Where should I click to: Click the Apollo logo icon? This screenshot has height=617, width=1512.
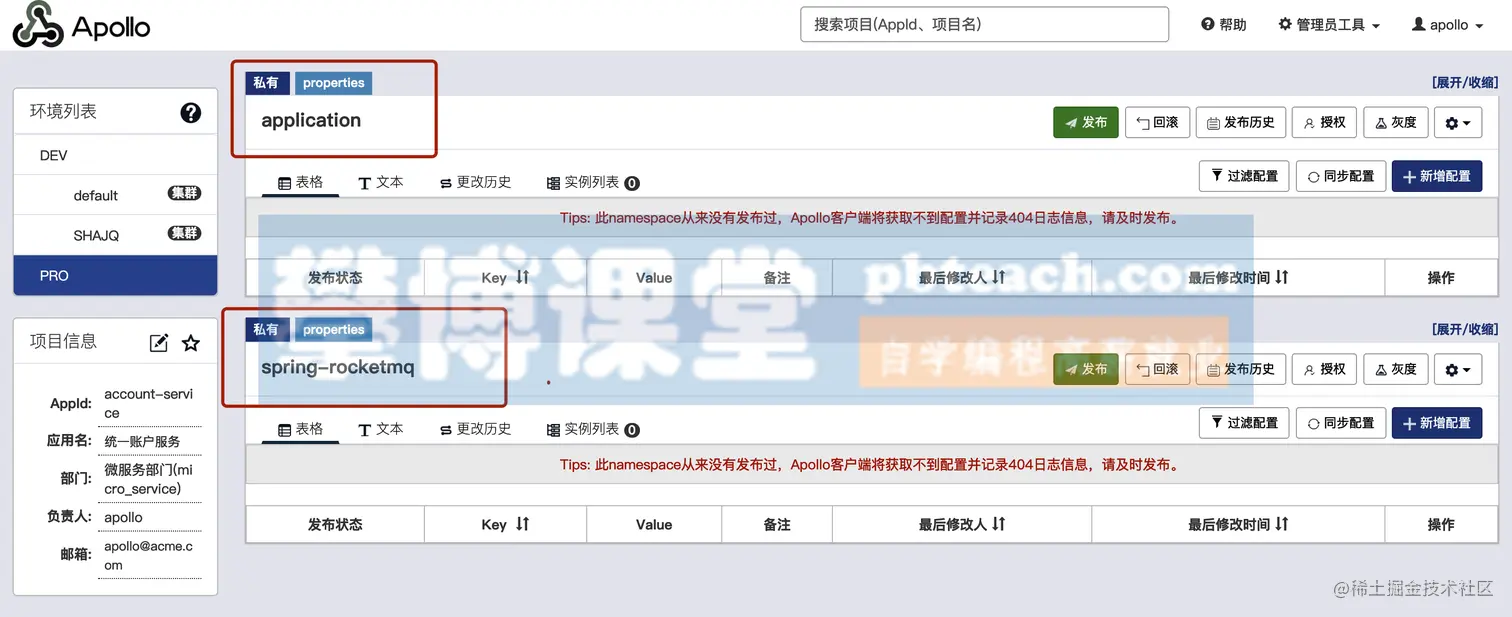click(38, 25)
